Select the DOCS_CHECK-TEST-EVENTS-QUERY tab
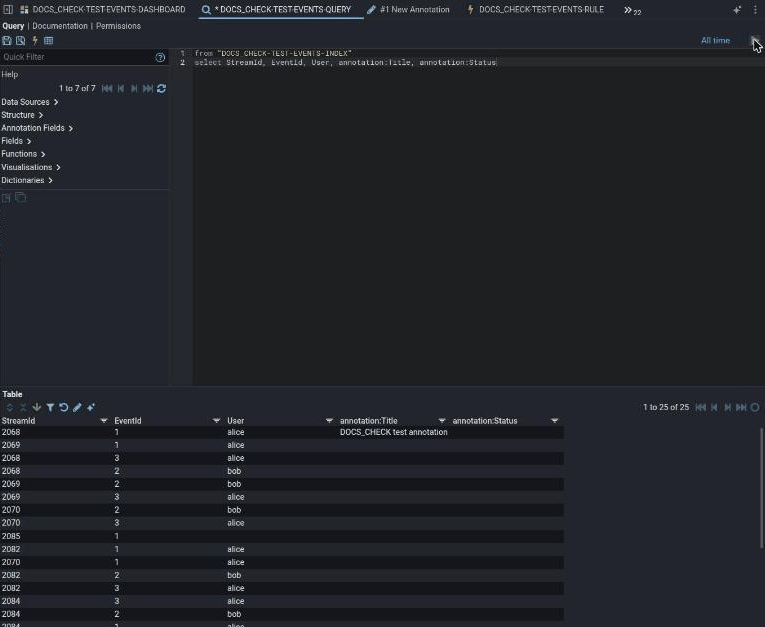 tap(281, 9)
